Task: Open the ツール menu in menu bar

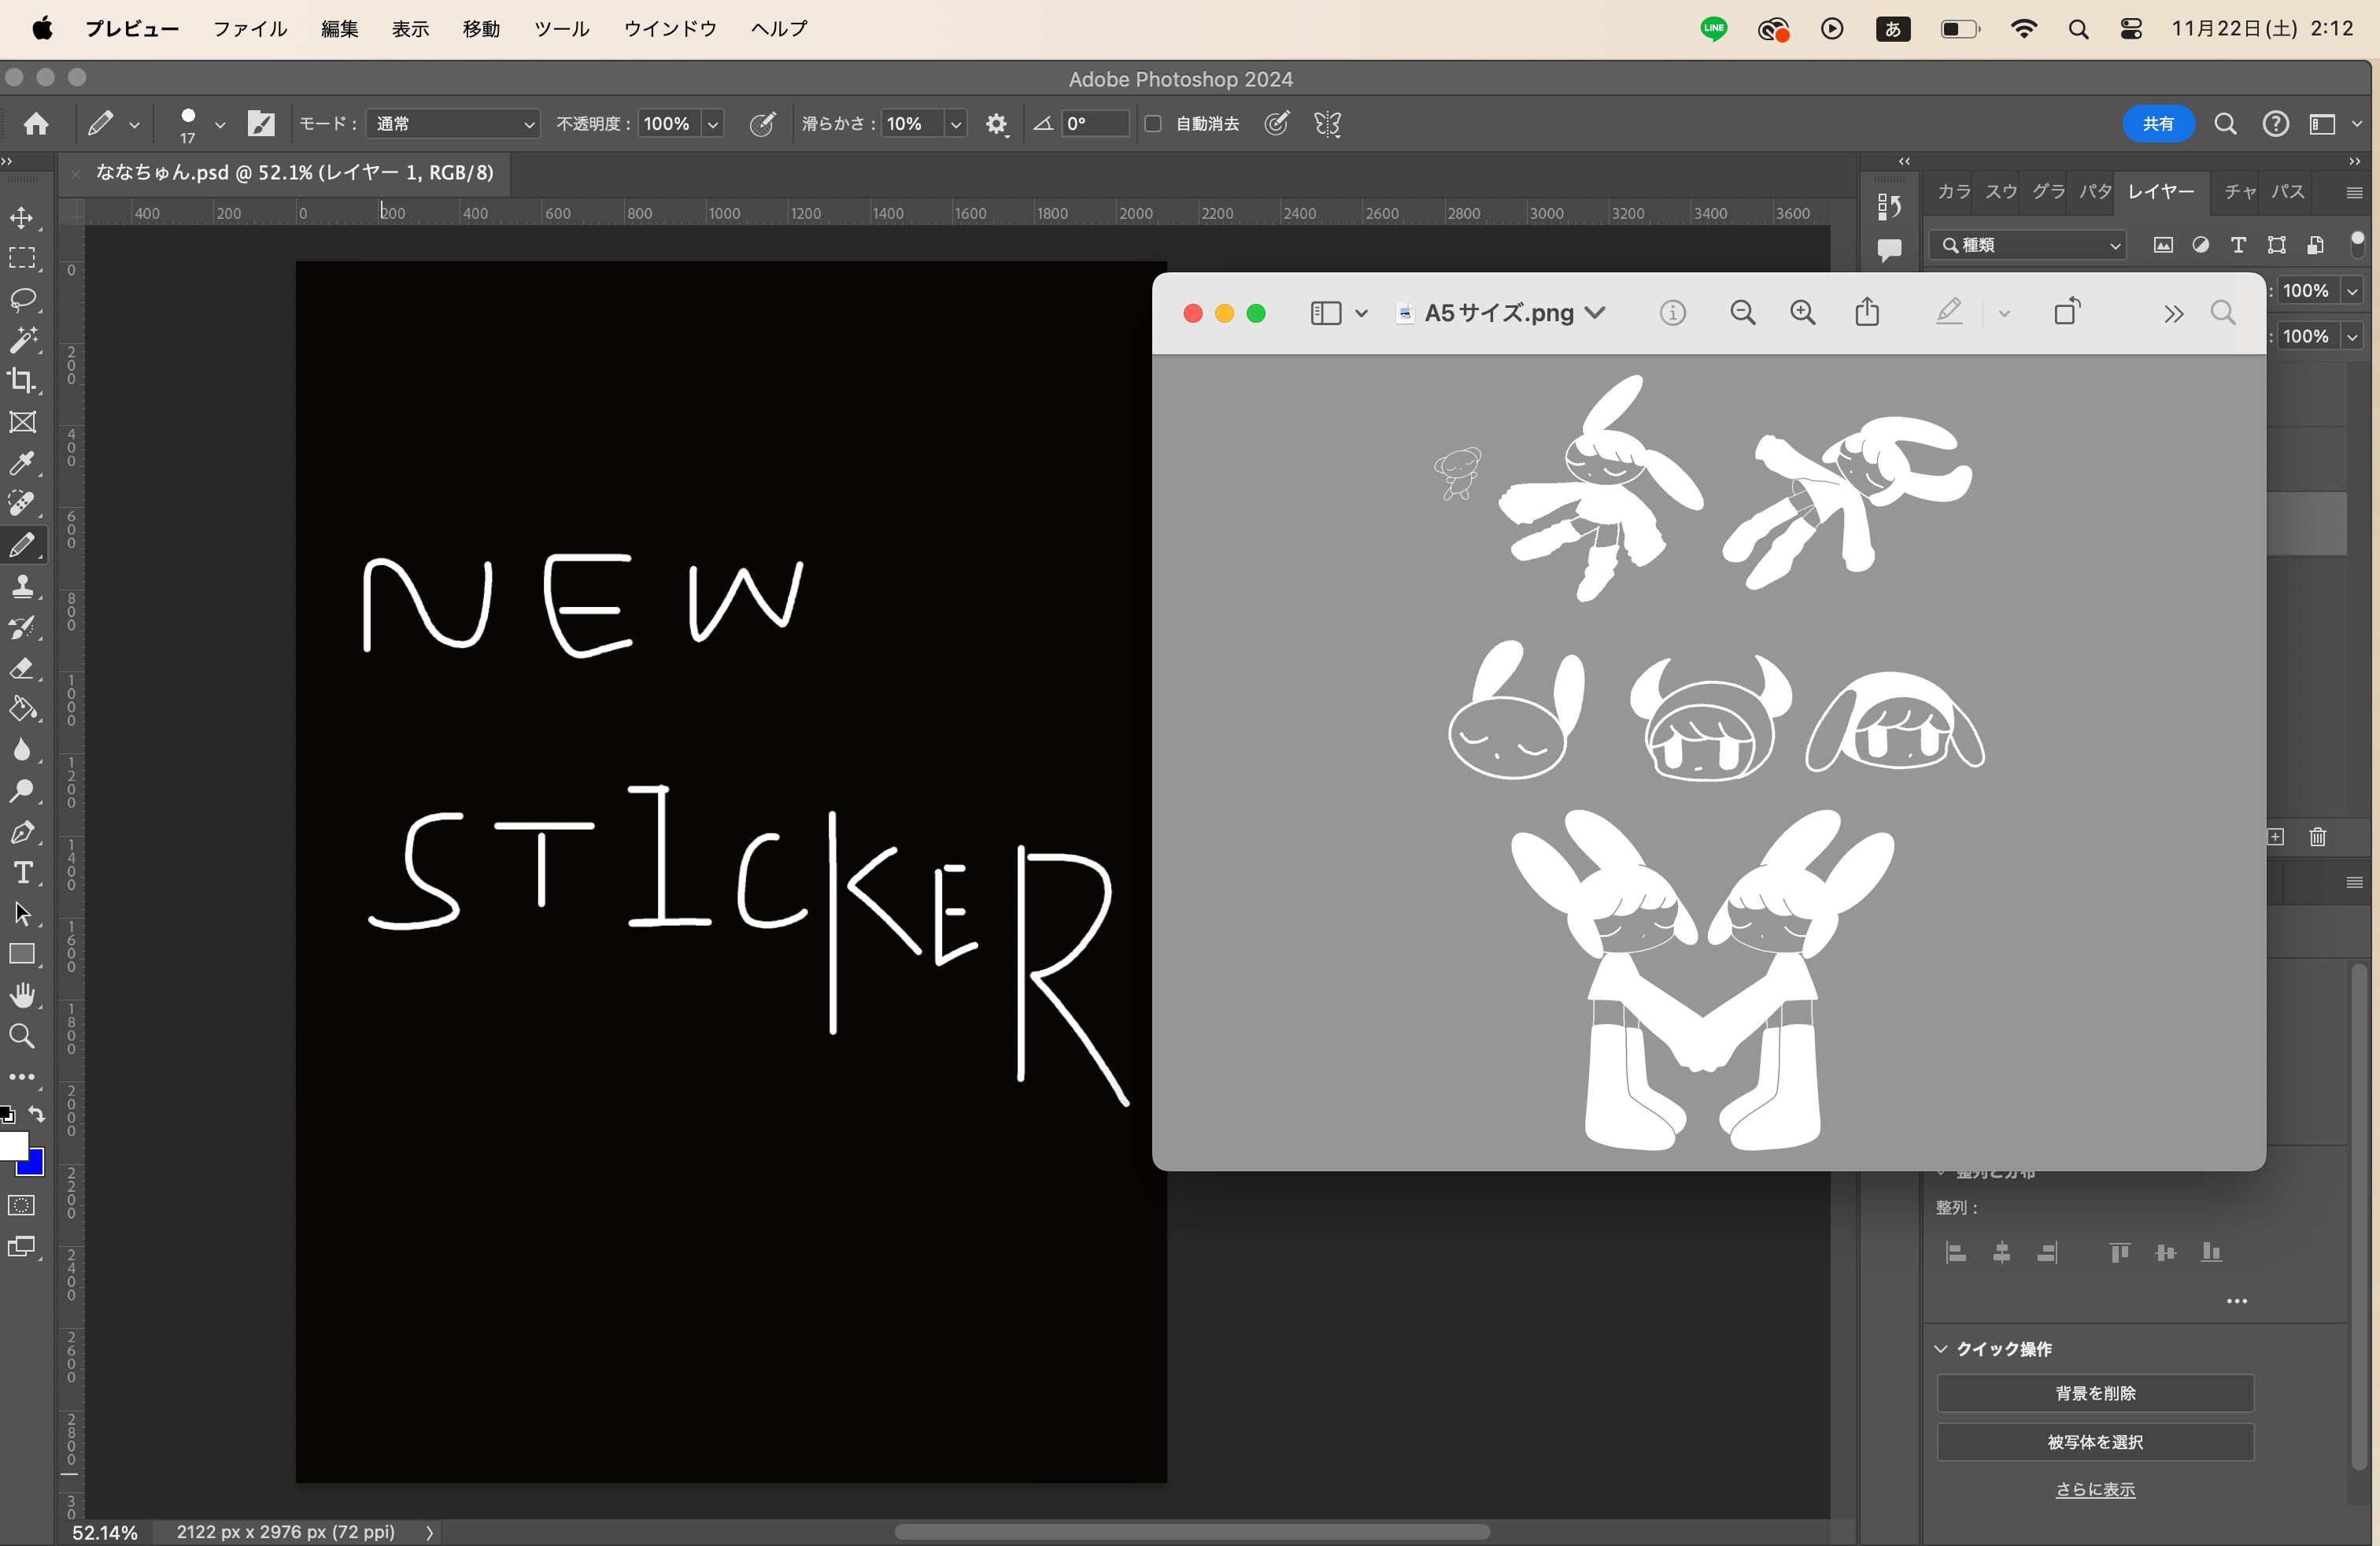Action: pyautogui.click(x=561, y=29)
